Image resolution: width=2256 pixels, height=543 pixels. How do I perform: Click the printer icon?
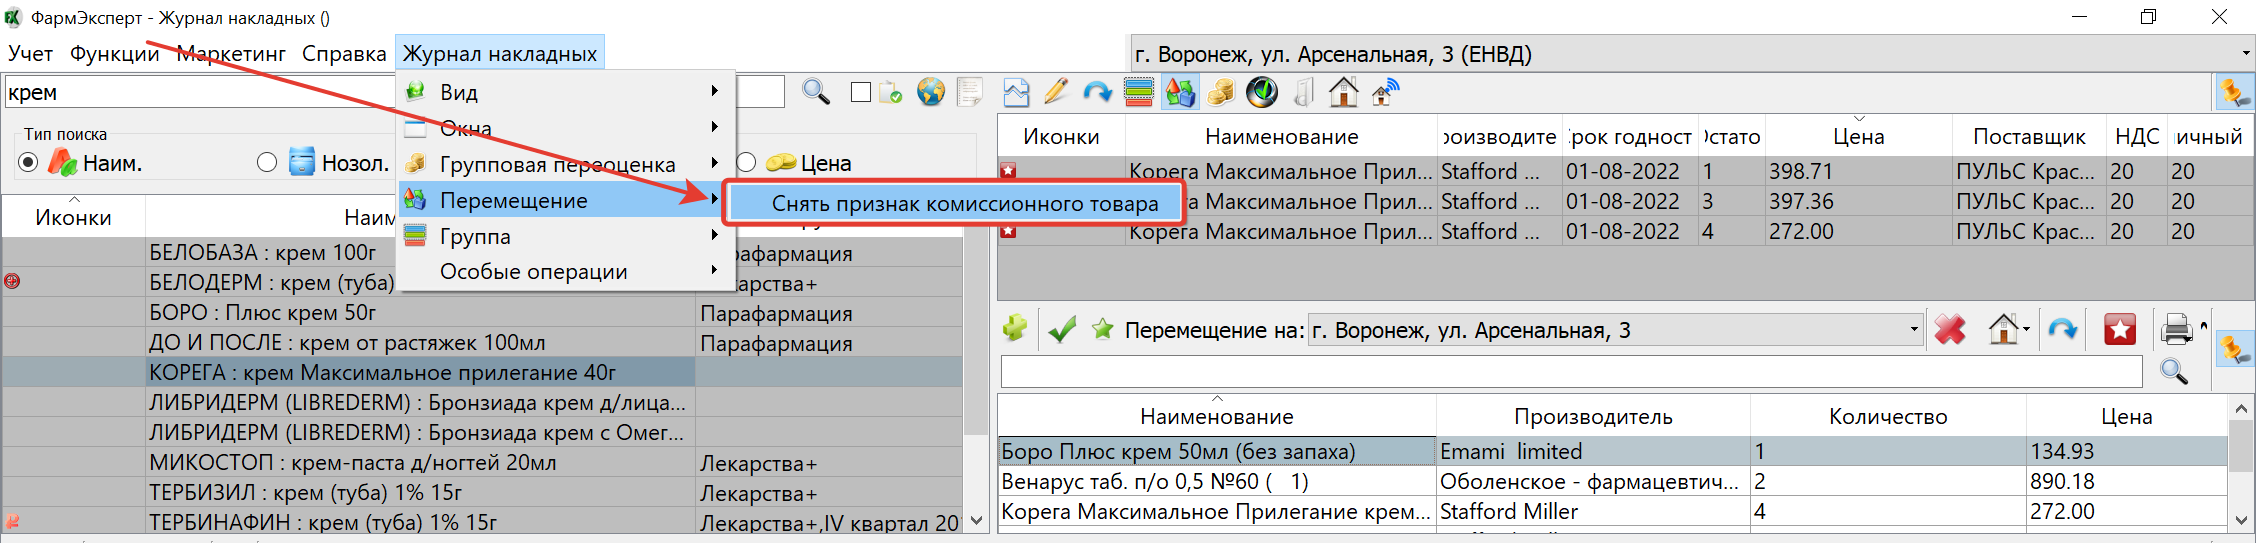(x=2176, y=329)
